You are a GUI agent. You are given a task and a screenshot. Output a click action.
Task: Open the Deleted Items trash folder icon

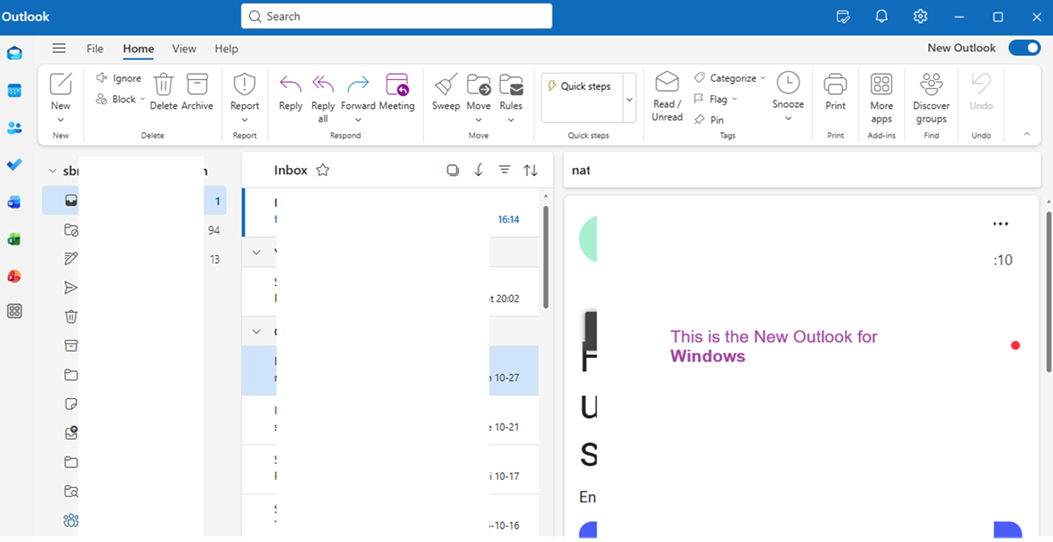[x=71, y=316]
